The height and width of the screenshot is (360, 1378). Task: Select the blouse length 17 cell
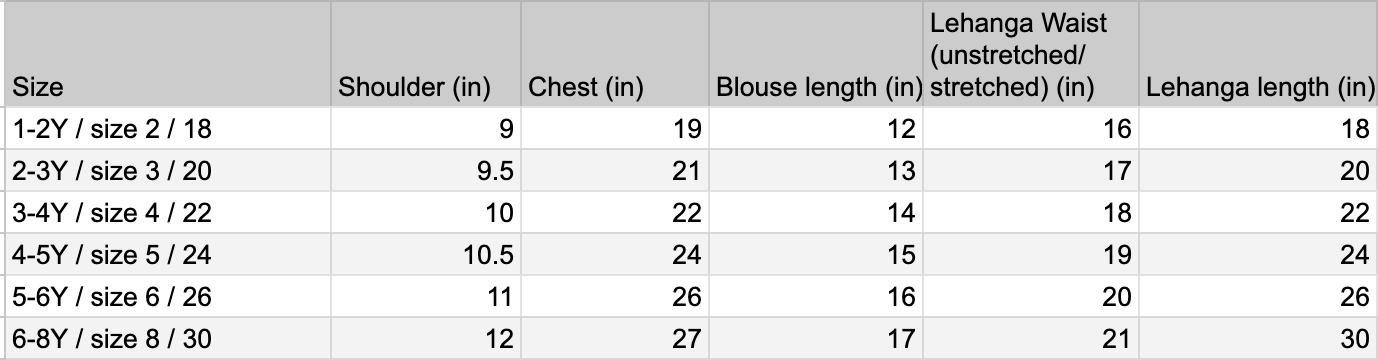(815, 339)
